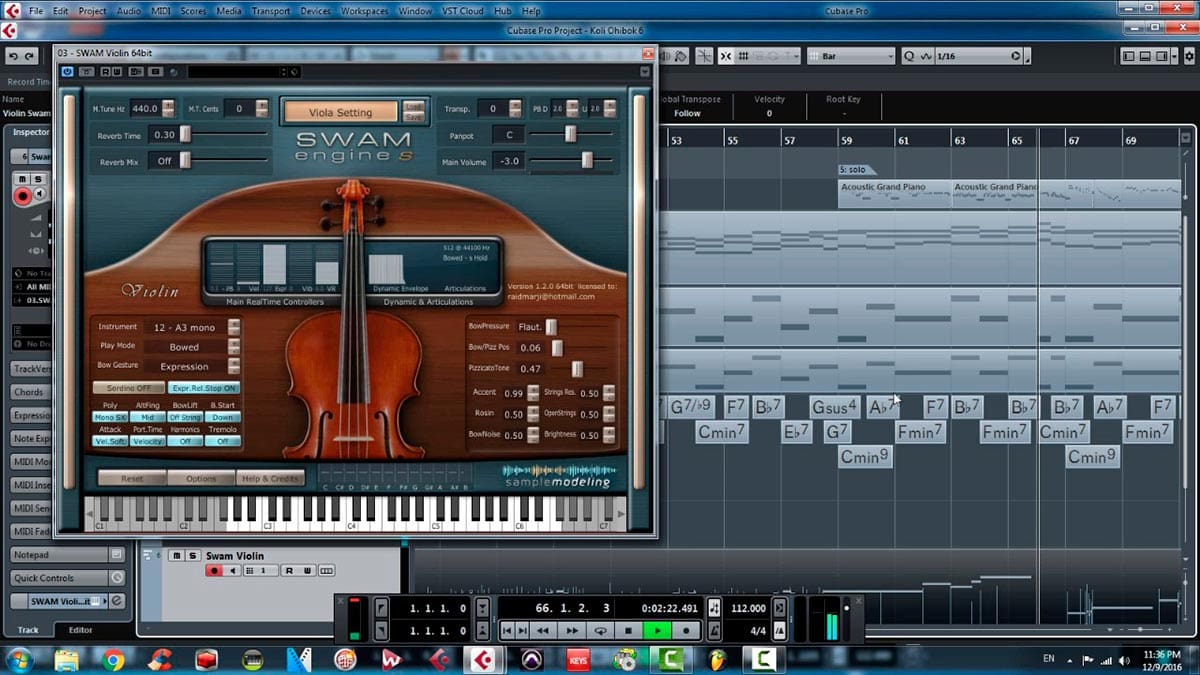Open the file explorer folder in taskbar
Viewport: 1200px width, 675px height.
coord(67,660)
